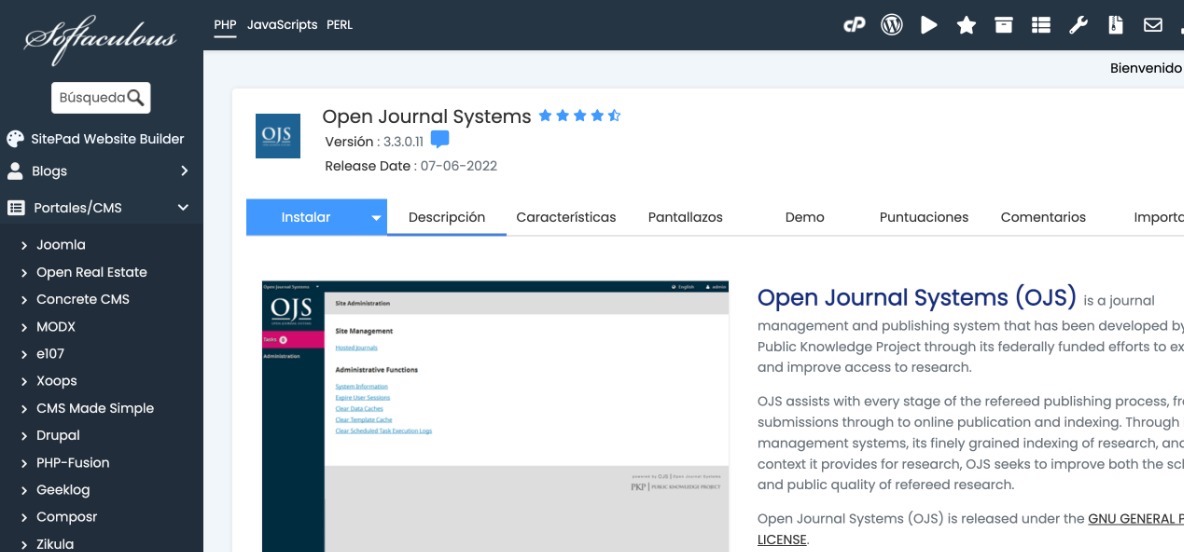
Task: Click the blue comment bubble beside version
Action: click(440, 140)
